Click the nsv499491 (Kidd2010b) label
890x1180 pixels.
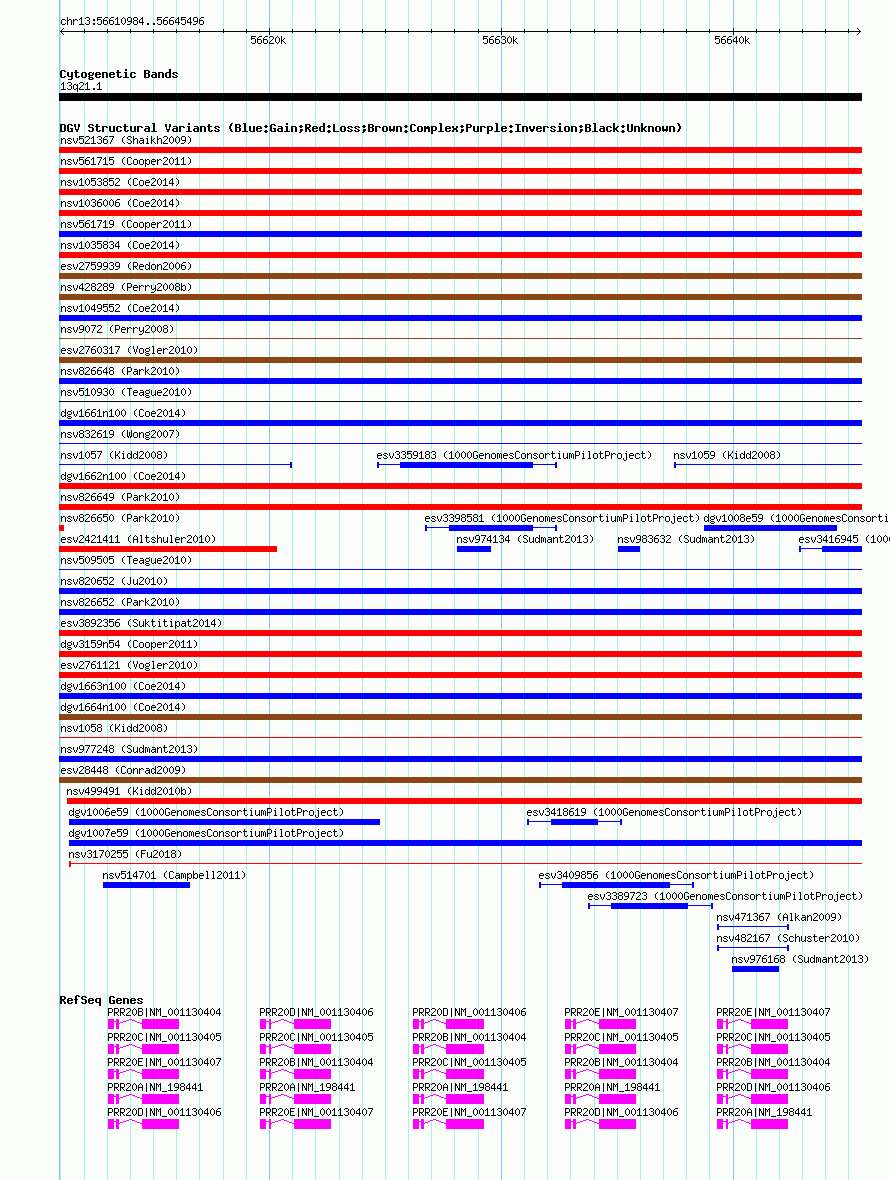[129, 792]
